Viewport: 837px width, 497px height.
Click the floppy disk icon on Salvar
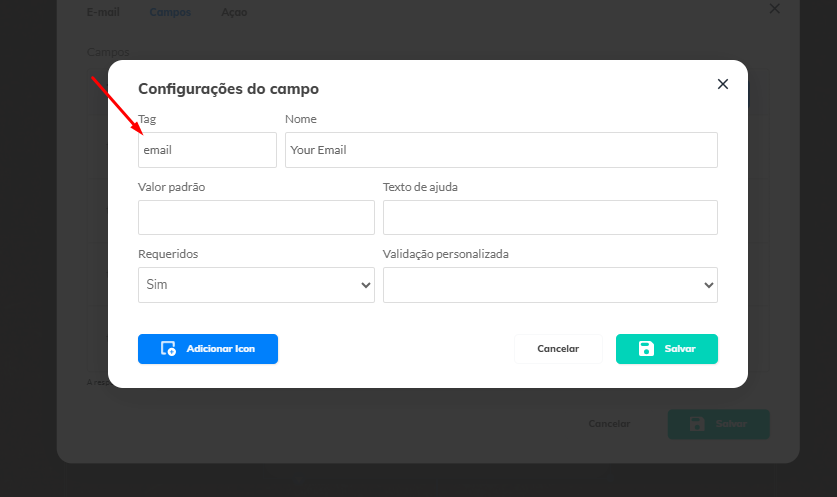click(x=646, y=349)
